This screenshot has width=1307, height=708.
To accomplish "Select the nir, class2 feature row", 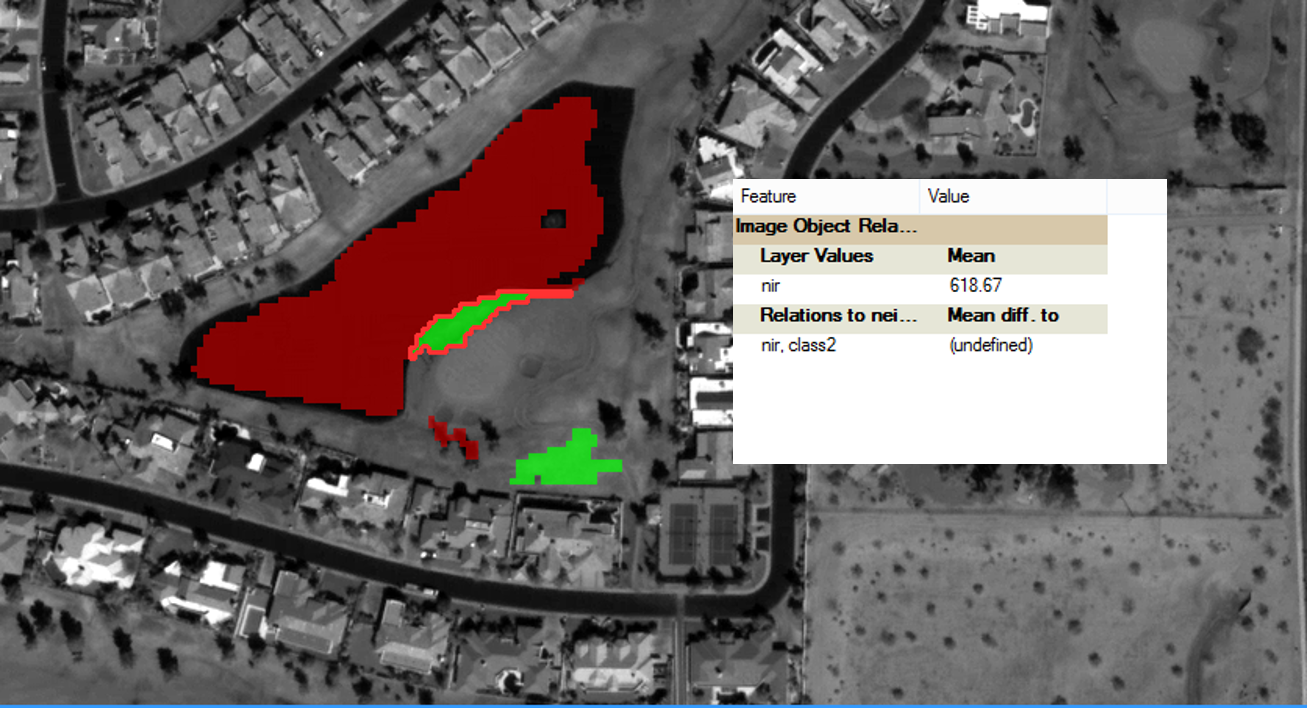I will coord(800,345).
